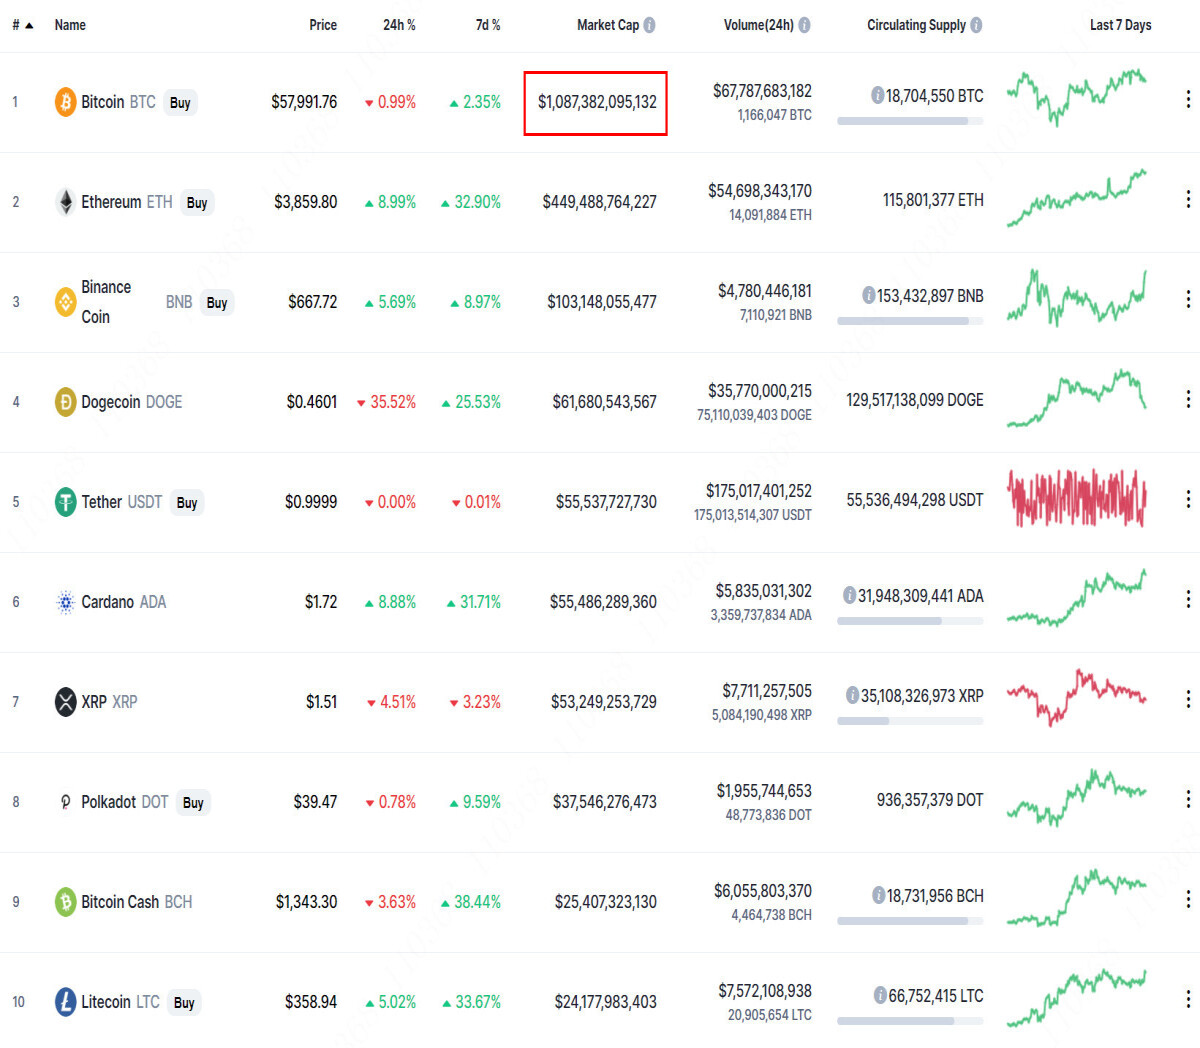Screen dimensions: 1200x1048
Task: Click the Bitcoin coin logo icon
Action: pyautogui.click(x=65, y=102)
